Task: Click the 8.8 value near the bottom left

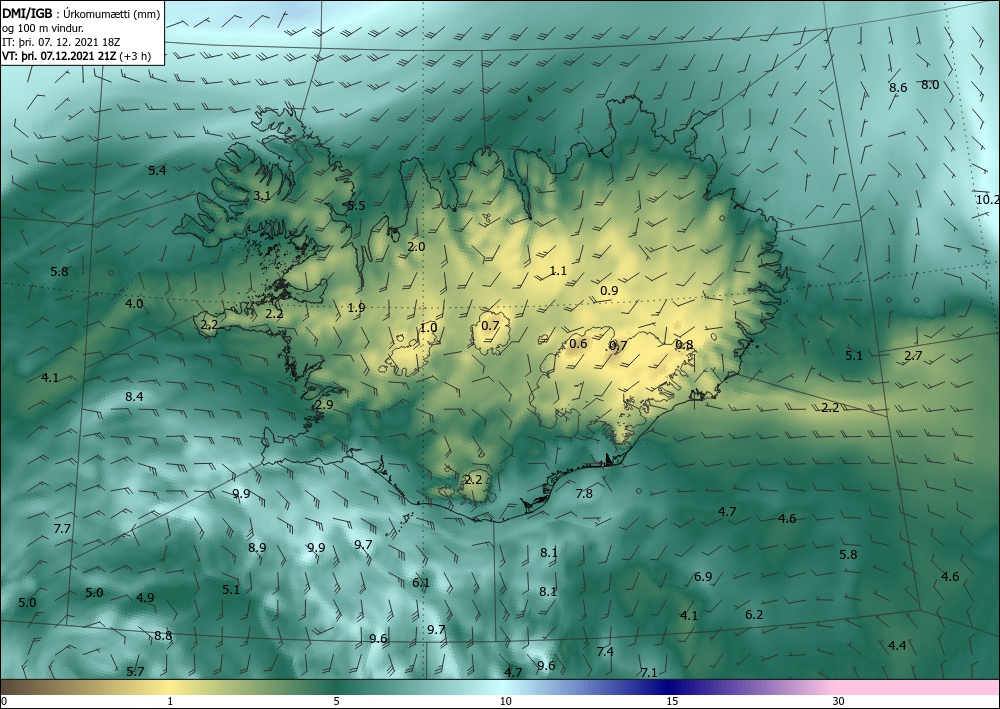Action: click(x=163, y=636)
